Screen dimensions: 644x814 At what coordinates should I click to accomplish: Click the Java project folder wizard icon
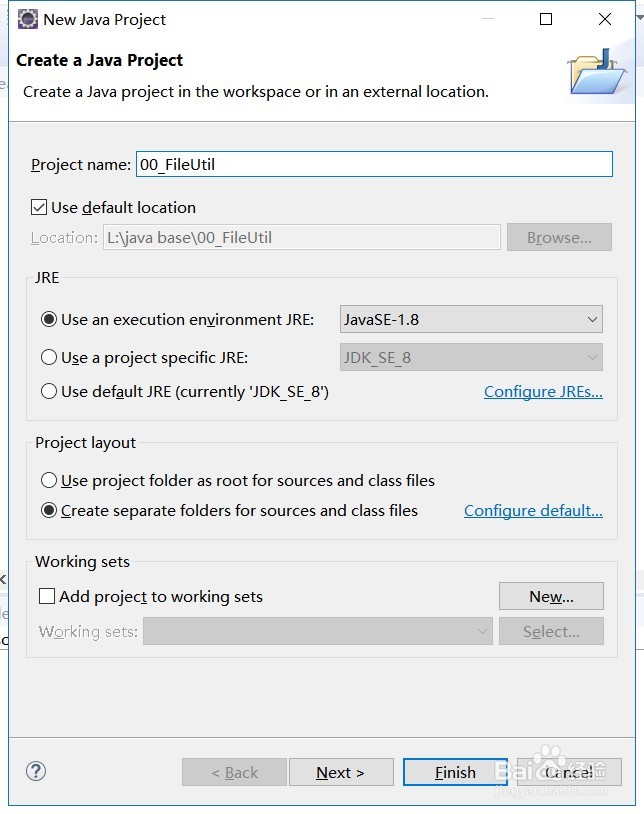pos(597,73)
